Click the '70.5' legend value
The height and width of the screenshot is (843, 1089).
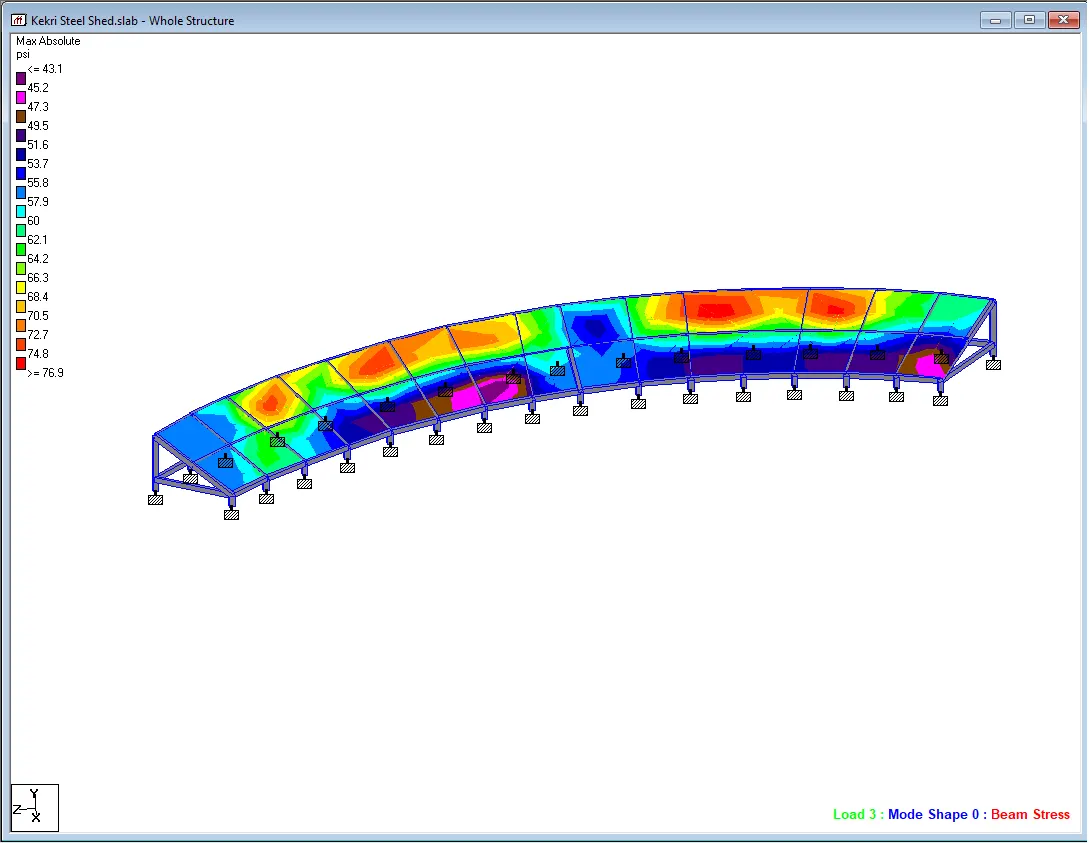tap(38, 315)
